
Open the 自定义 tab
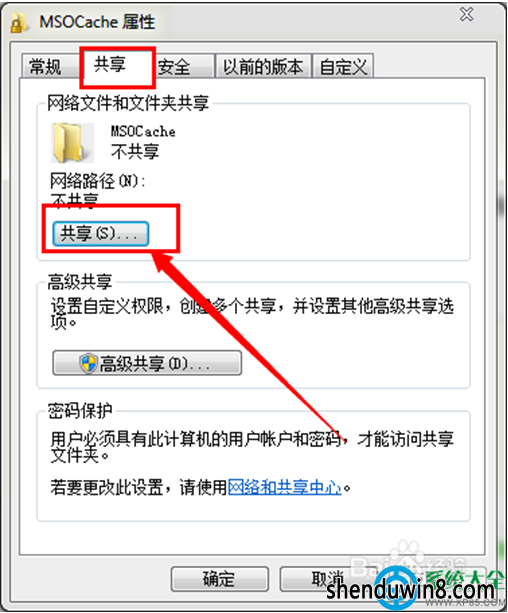343,66
